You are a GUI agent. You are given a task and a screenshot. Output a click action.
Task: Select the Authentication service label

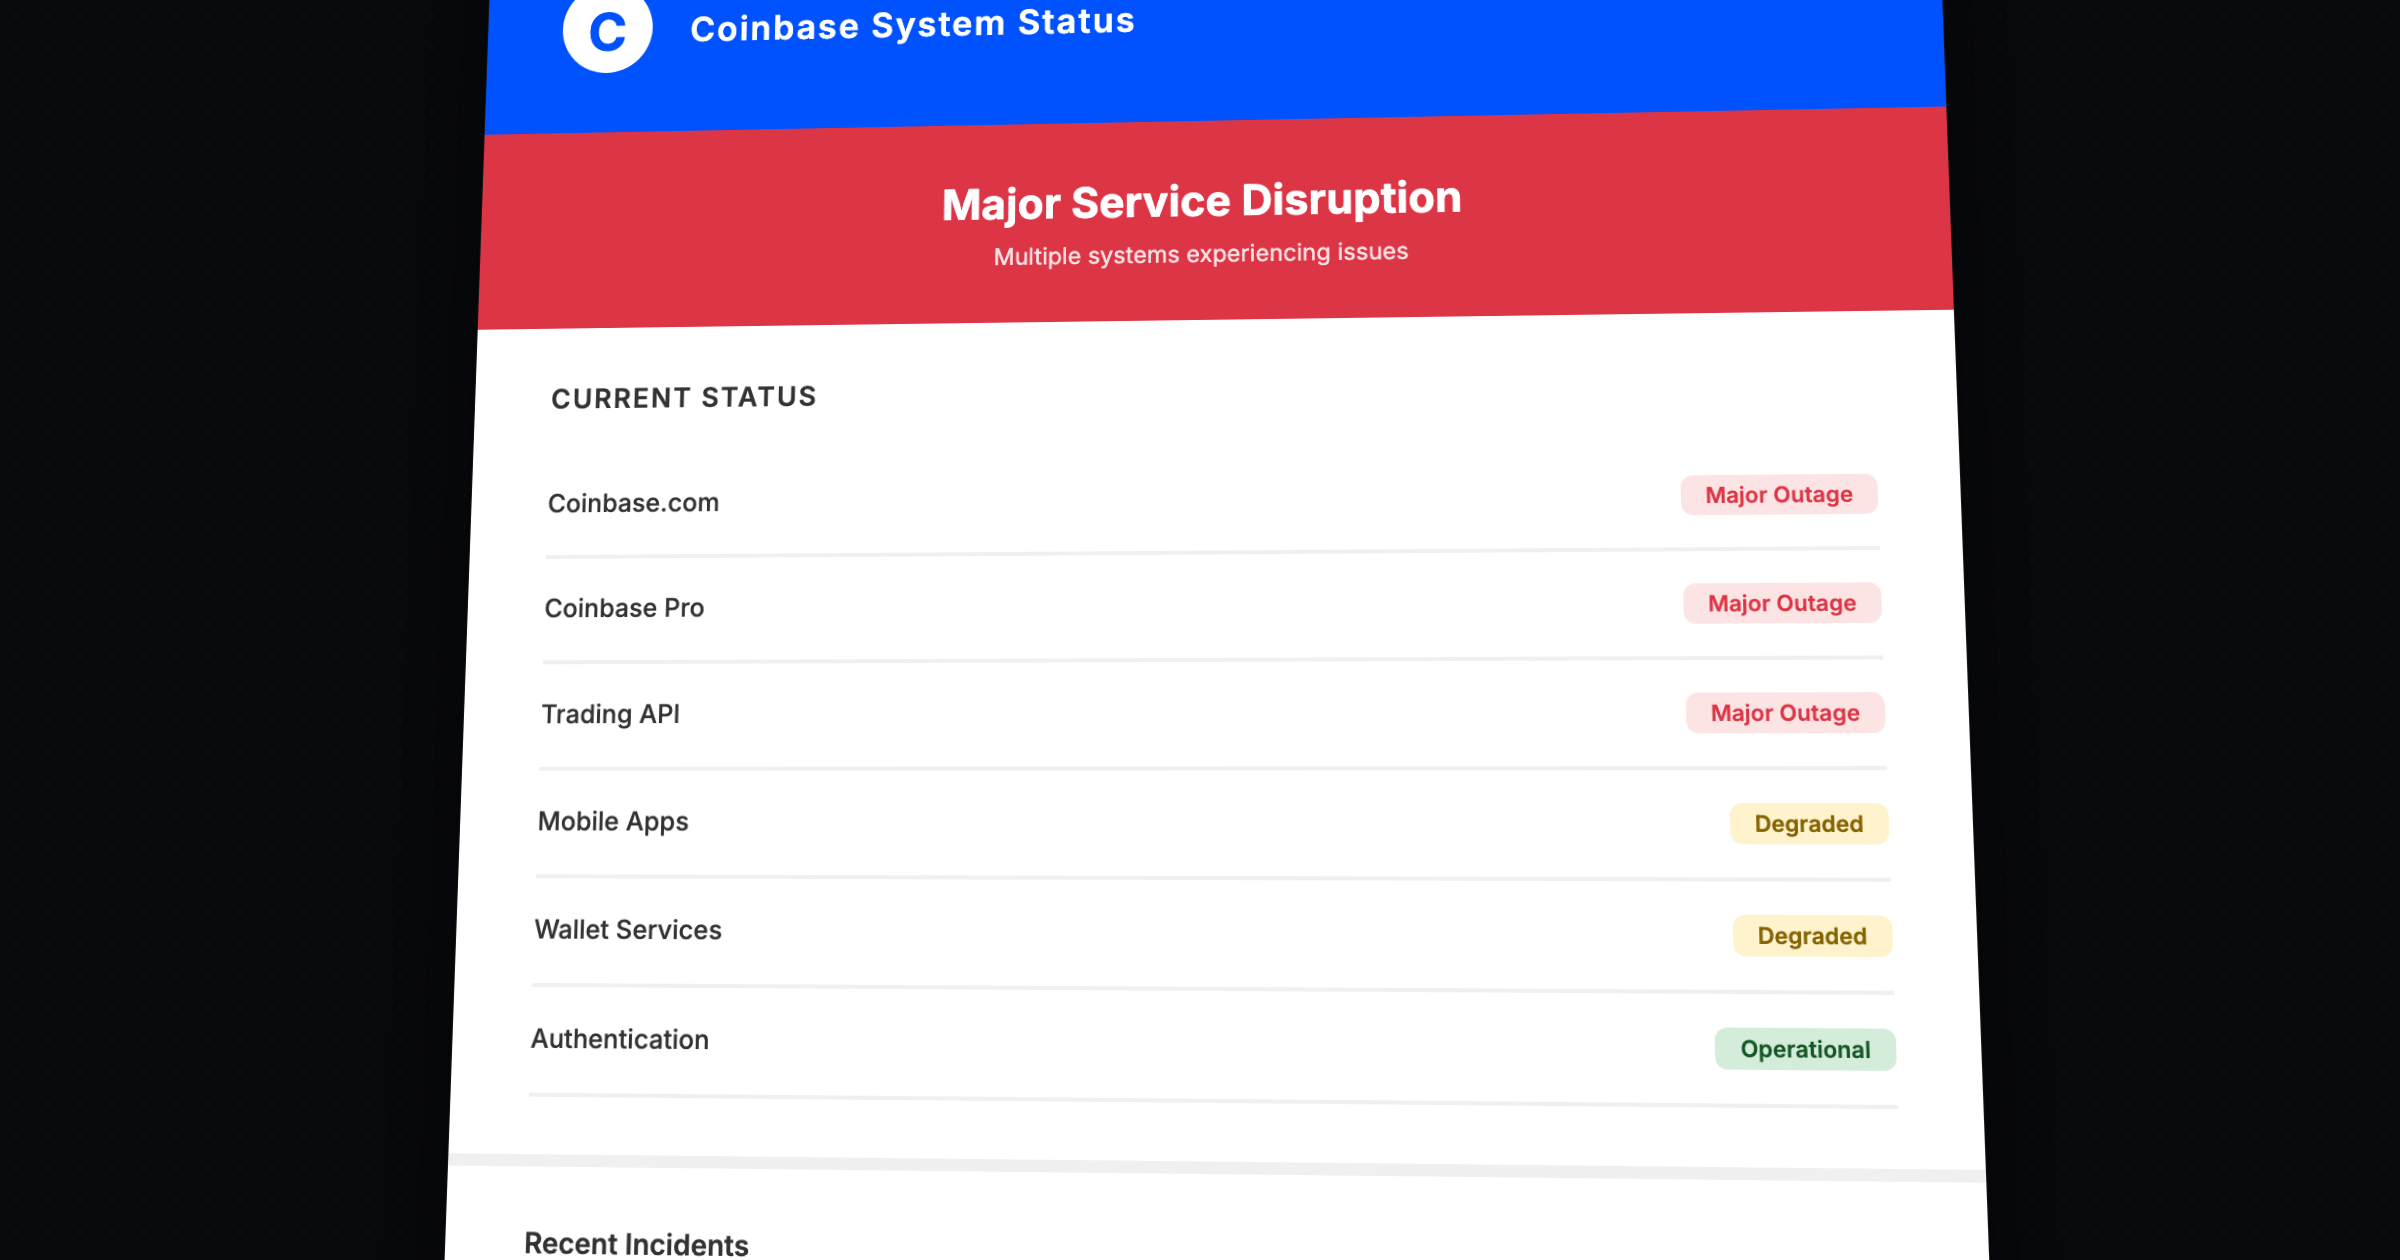click(620, 1040)
